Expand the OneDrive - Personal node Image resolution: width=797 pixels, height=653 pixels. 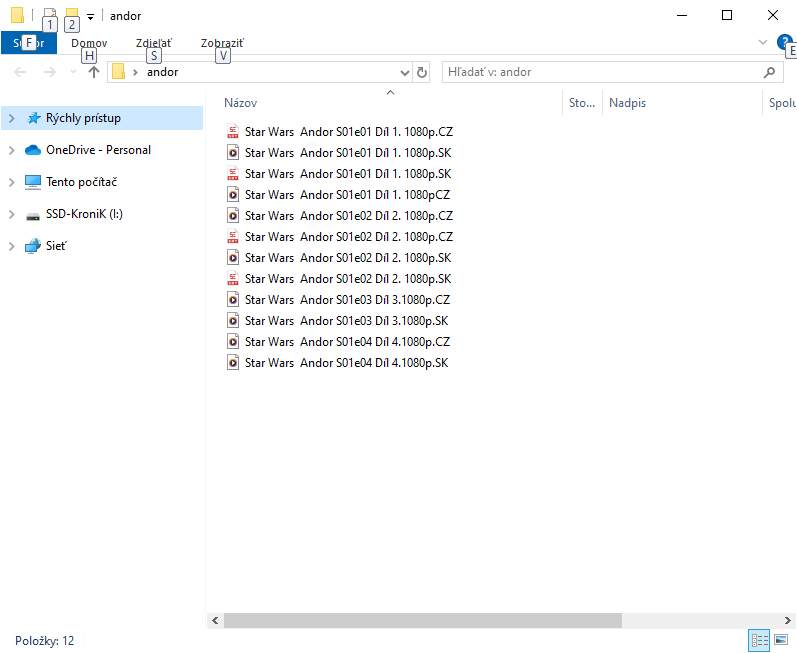coord(12,150)
